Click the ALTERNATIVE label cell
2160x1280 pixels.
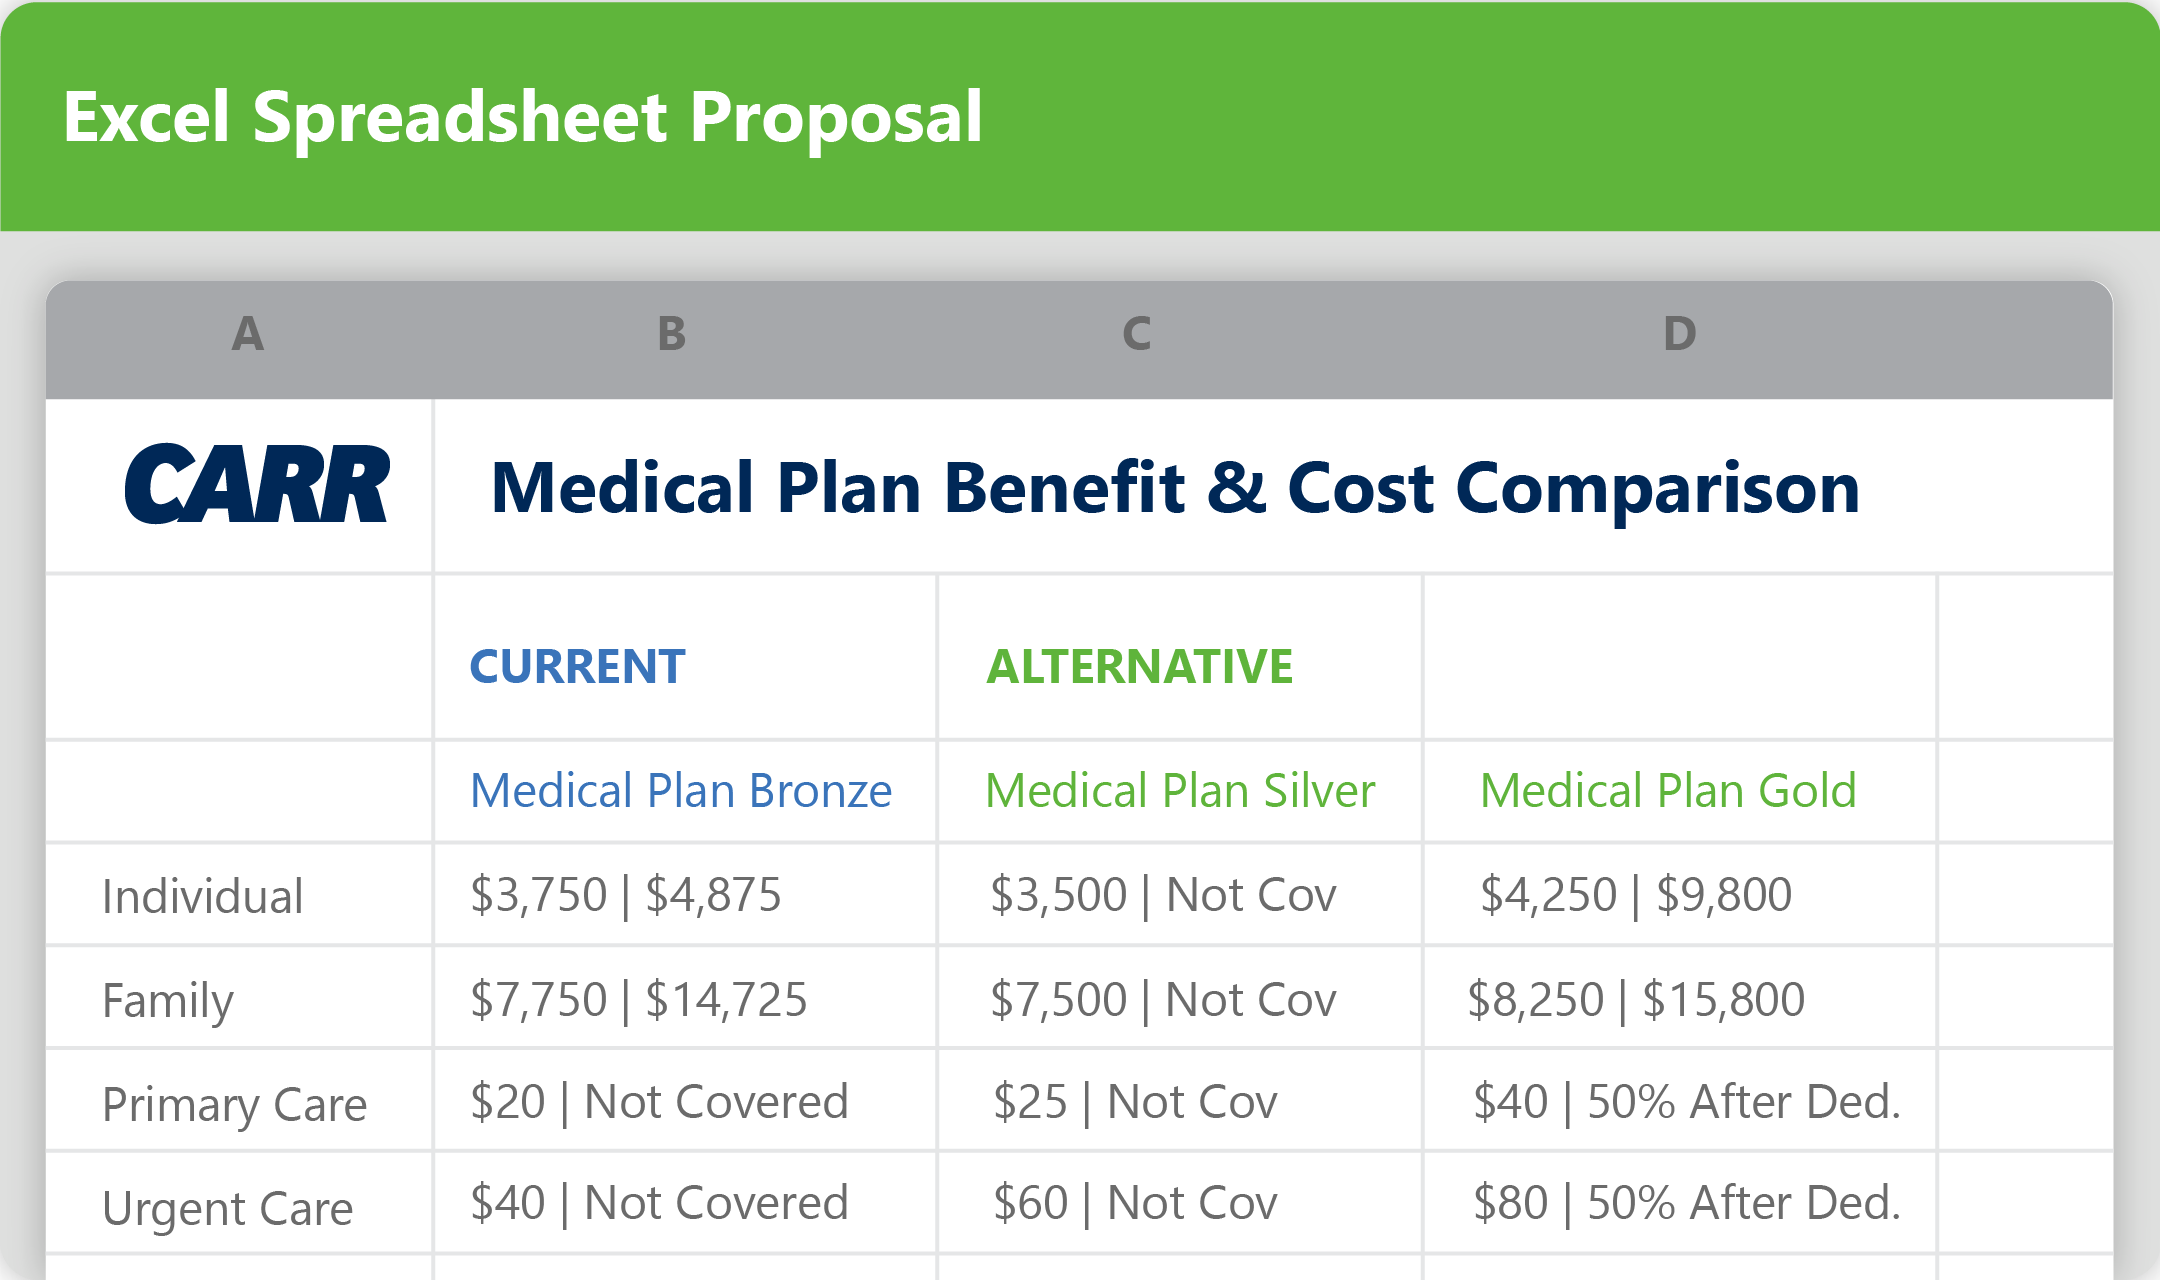click(x=1140, y=667)
